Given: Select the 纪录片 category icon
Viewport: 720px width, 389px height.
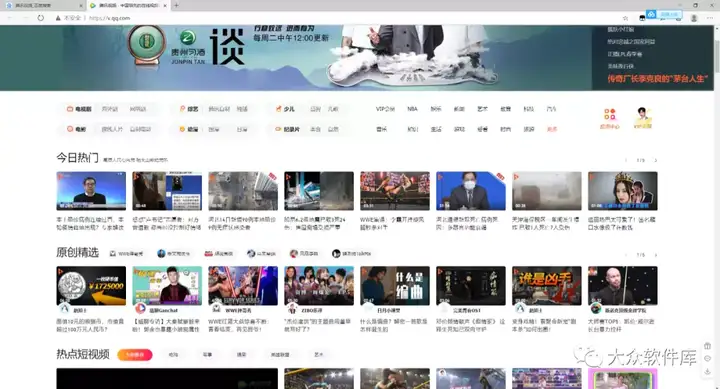Looking at the screenshot, I should coord(278,129).
